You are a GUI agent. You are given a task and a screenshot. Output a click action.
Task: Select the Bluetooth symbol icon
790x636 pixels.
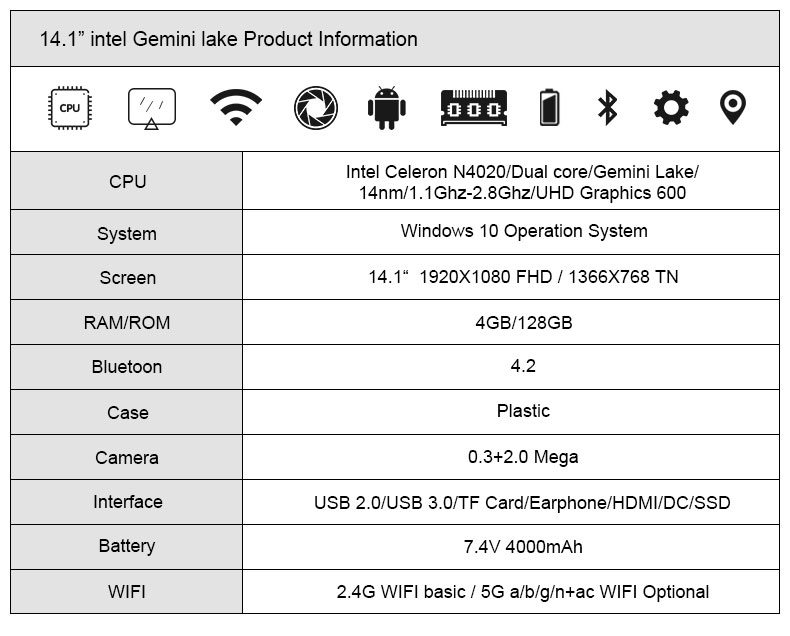tap(607, 107)
